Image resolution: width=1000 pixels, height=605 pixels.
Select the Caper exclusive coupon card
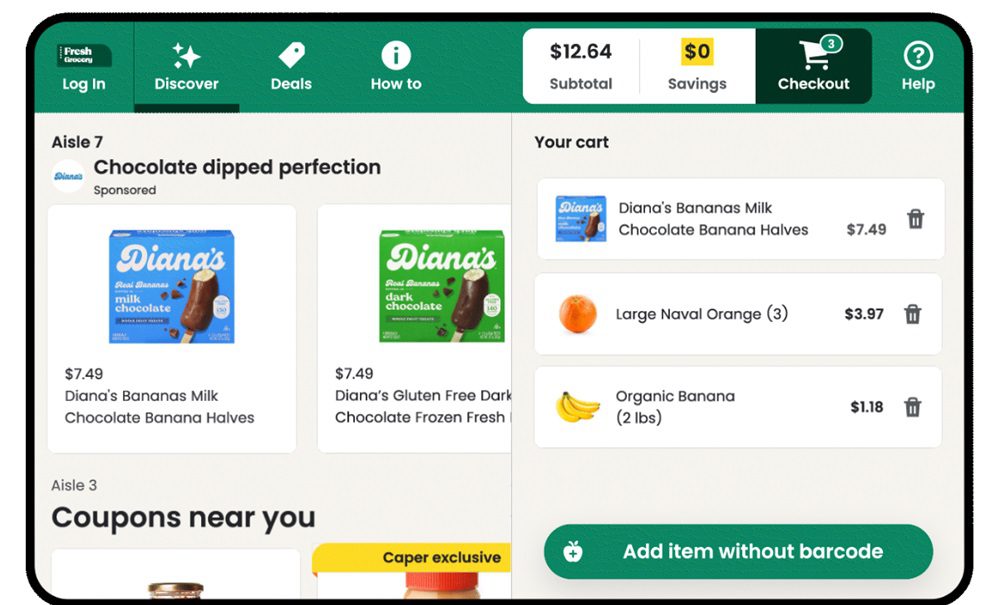[x=440, y=570]
